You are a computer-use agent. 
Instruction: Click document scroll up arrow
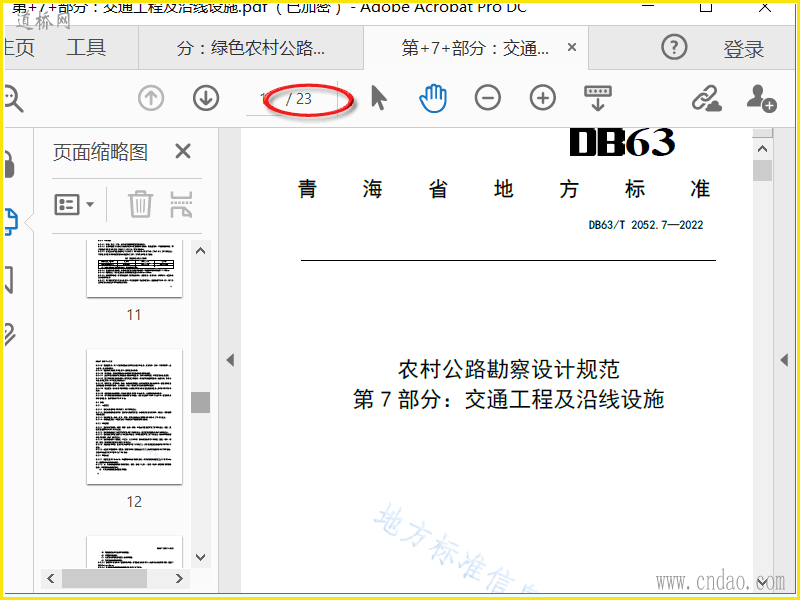pos(762,149)
